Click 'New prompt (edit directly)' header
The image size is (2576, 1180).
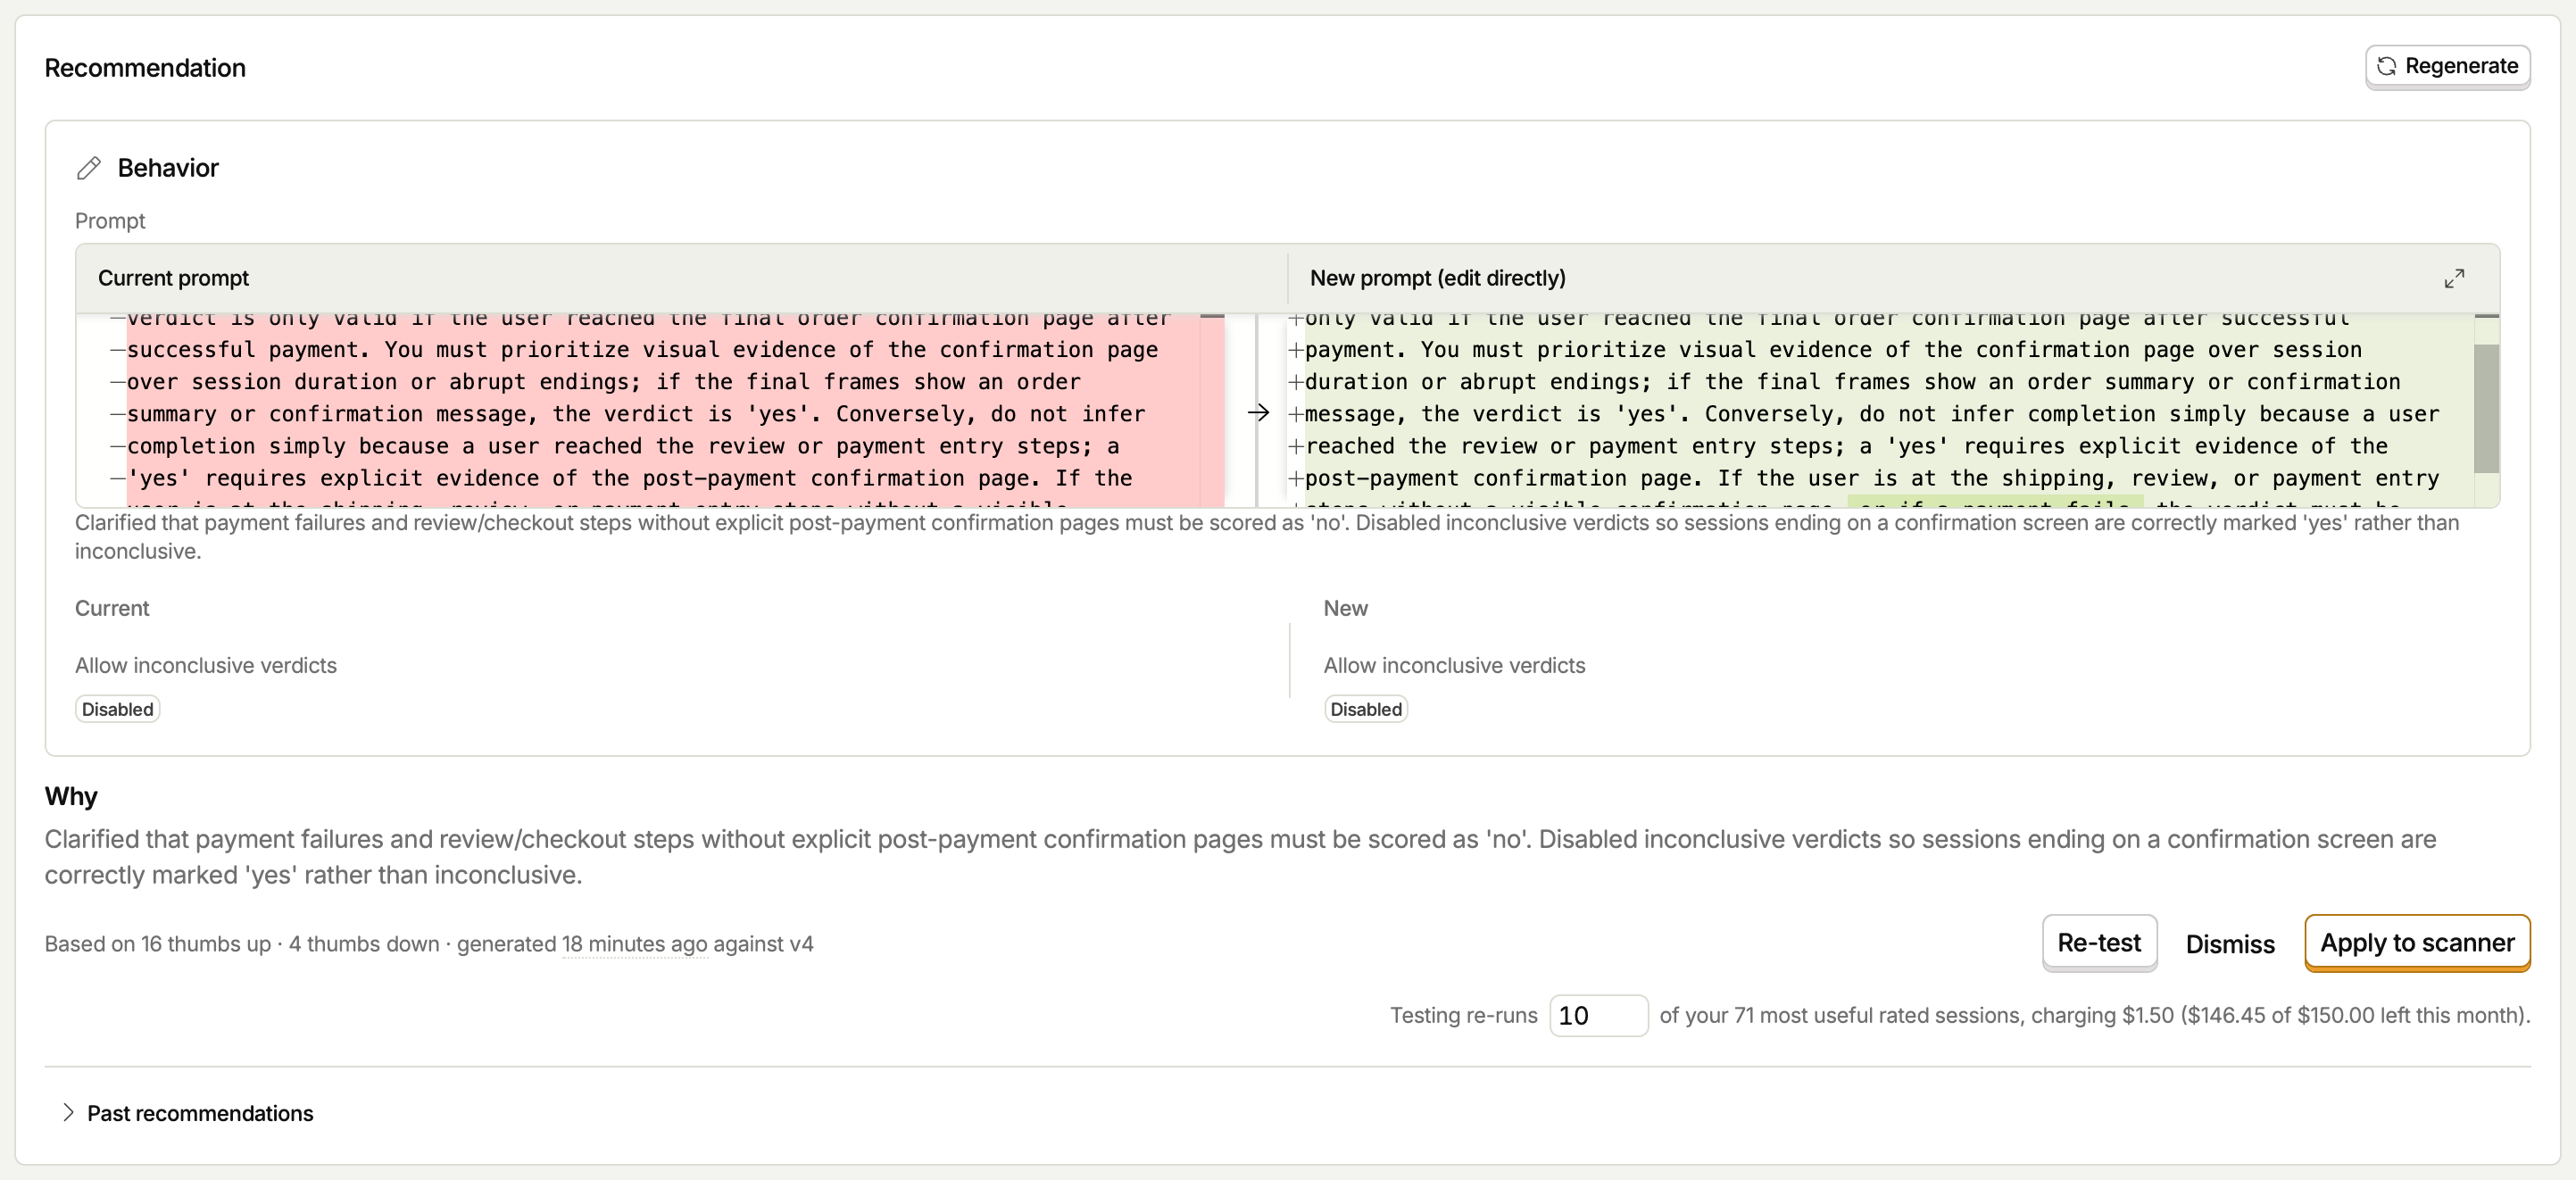click(x=1437, y=278)
